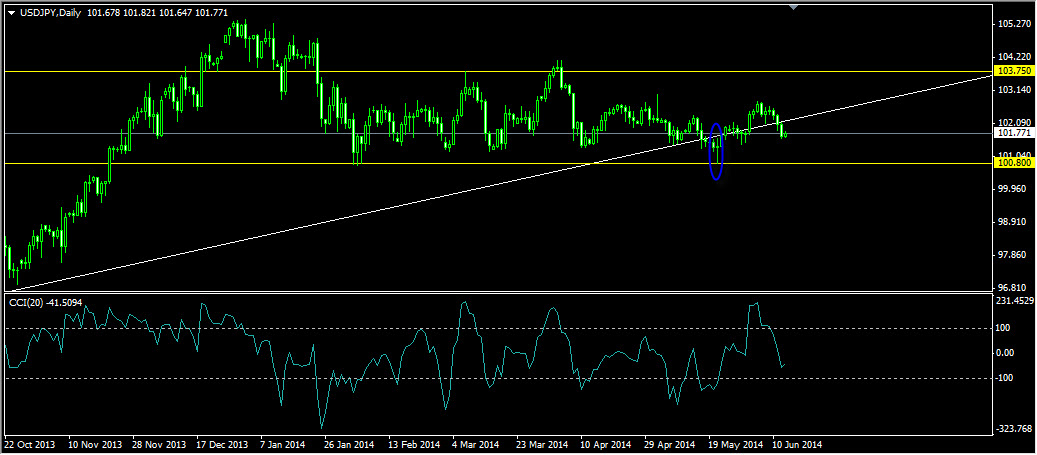The width and height of the screenshot is (1037, 455).
Task: Click the 19 May 2014 date label
Action: tap(735, 444)
